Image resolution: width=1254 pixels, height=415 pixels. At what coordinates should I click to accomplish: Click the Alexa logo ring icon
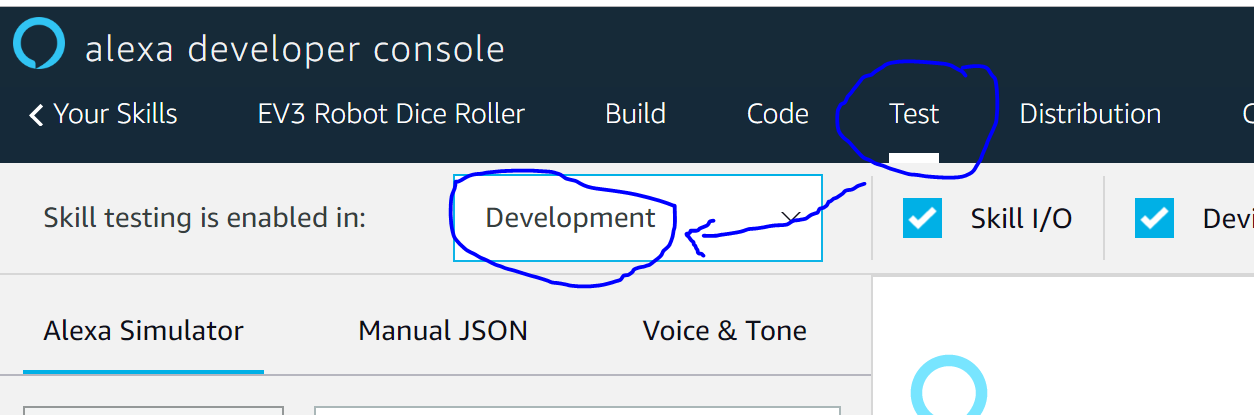point(38,44)
